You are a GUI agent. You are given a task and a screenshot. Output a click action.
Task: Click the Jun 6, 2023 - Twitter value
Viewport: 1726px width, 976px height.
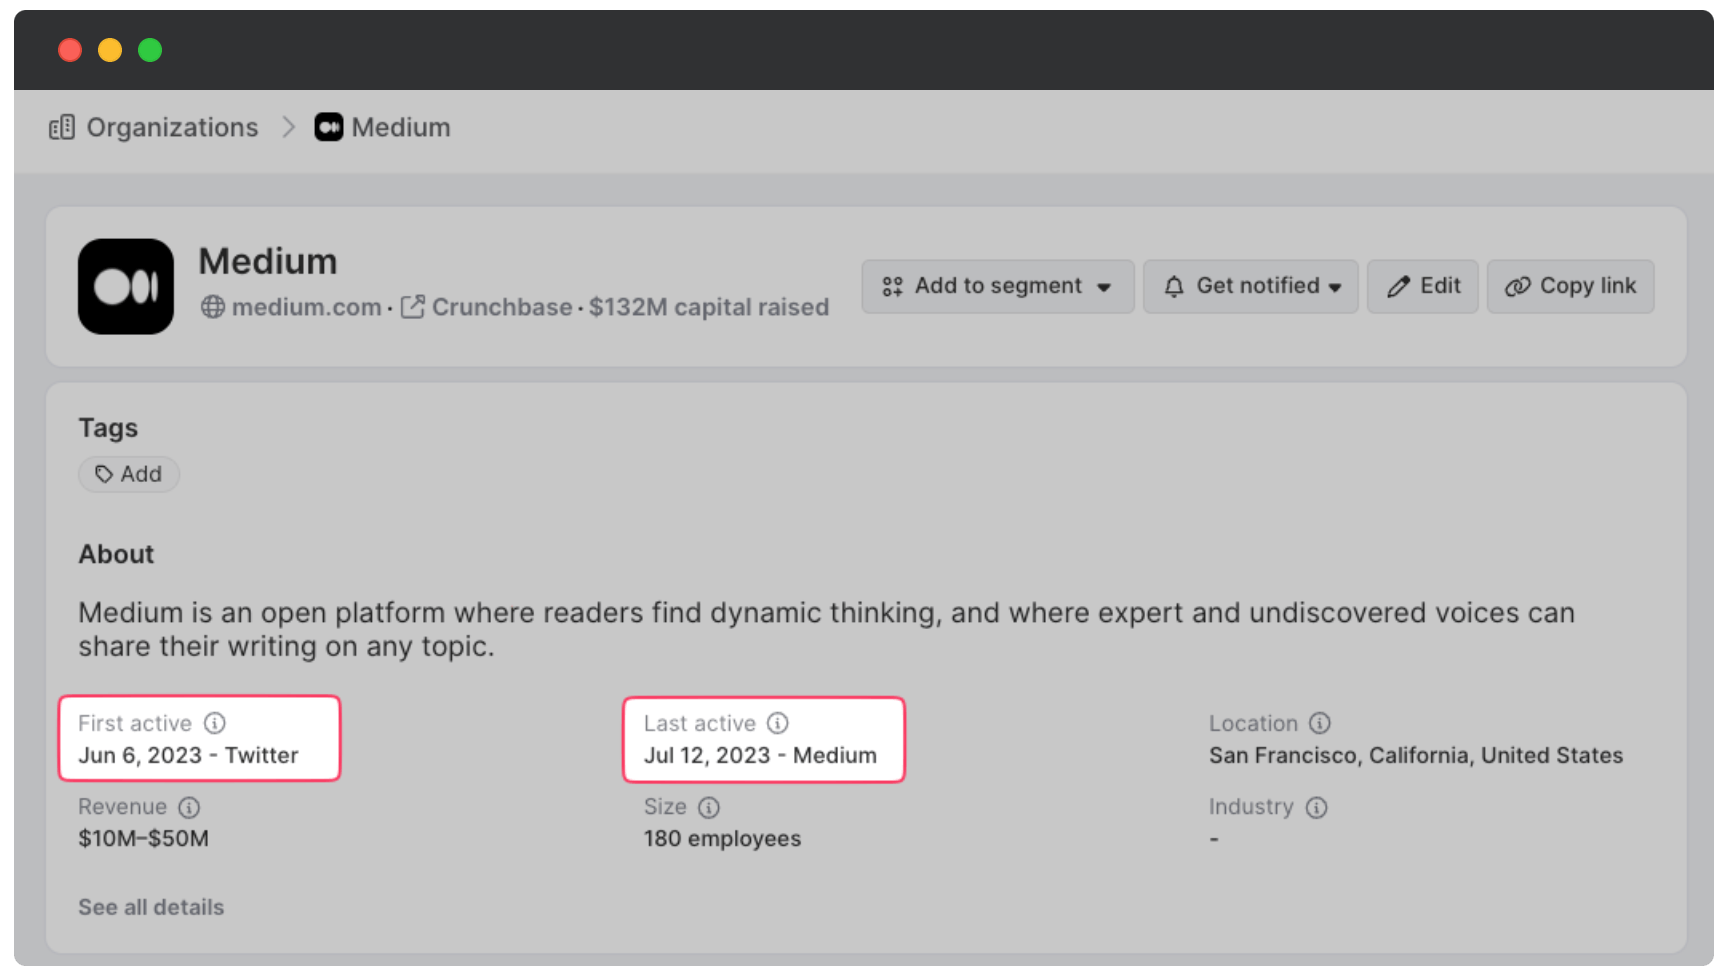point(188,755)
